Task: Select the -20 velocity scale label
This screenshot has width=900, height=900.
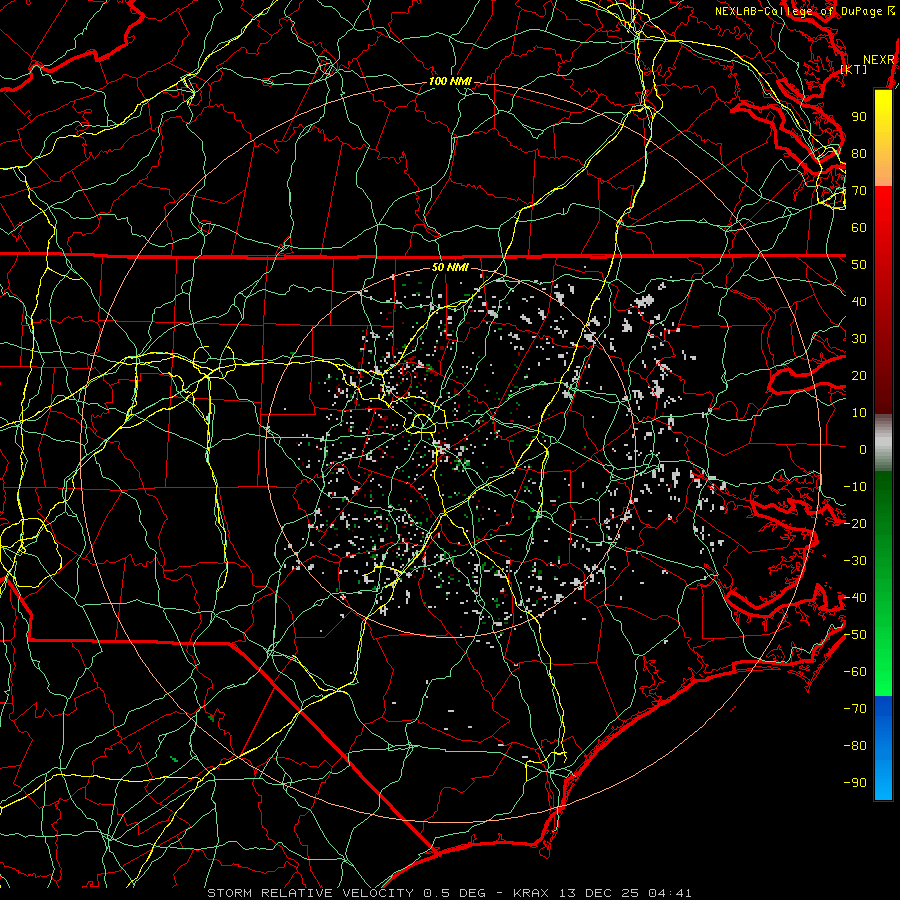Action: coord(855,523)
